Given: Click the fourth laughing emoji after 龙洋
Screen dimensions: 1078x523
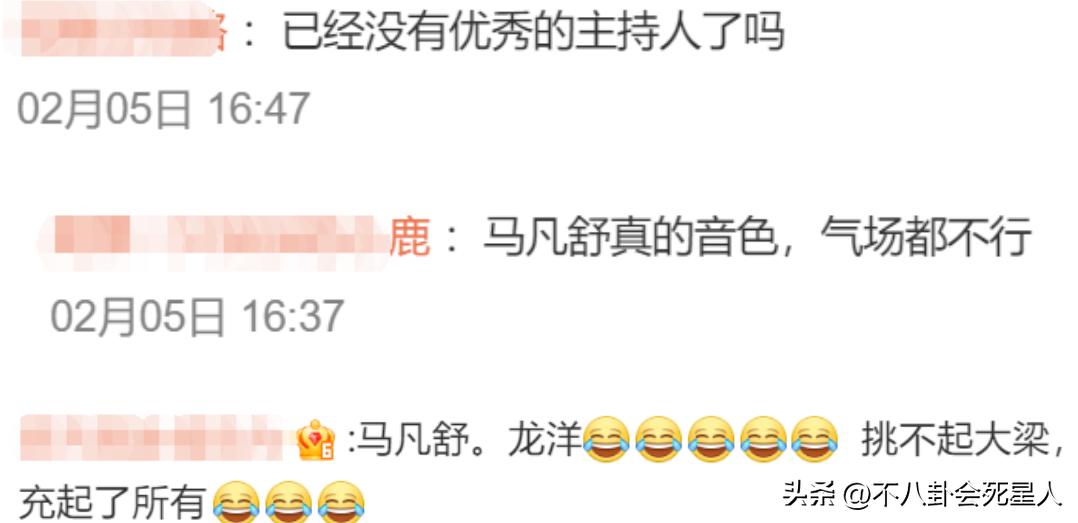Looking at the screenshot, I should [763, 437].
